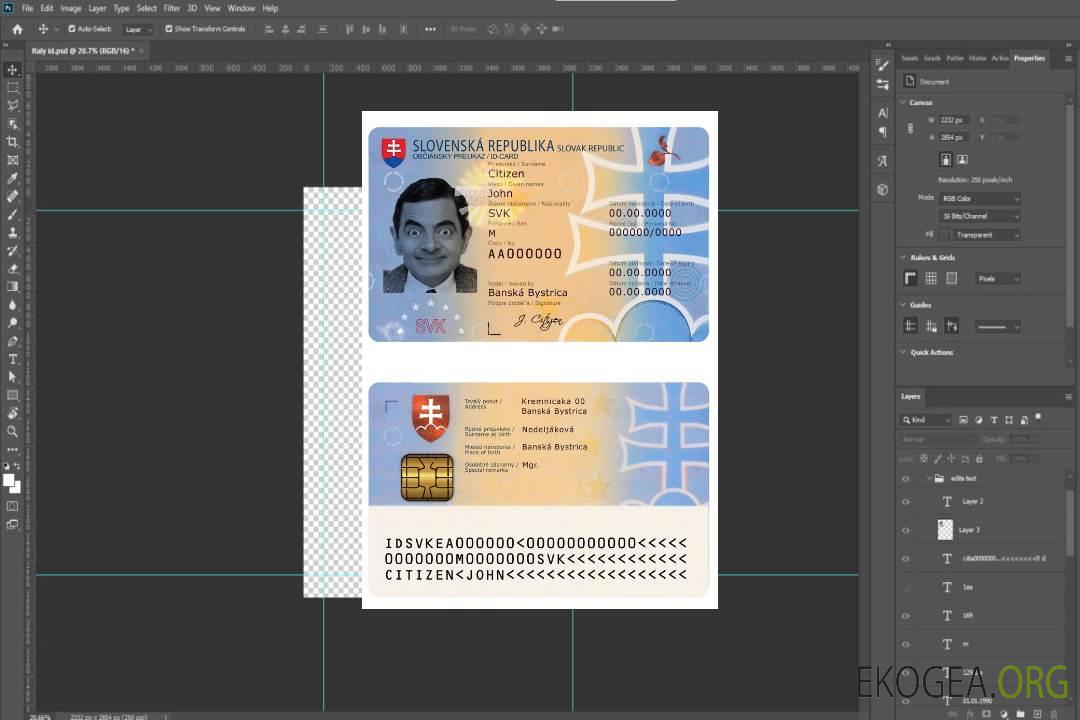Set portrait canvas orientation
The height and width of the screenshot is (720, 1080).
946,160
